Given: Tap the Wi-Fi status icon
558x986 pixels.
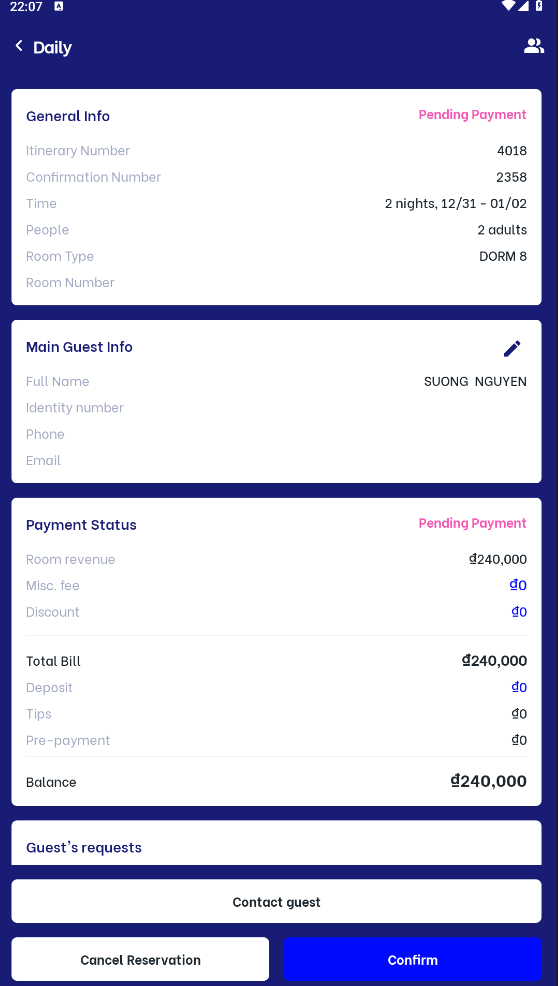Looking at the screenshot, I should (x=508, y=6).
